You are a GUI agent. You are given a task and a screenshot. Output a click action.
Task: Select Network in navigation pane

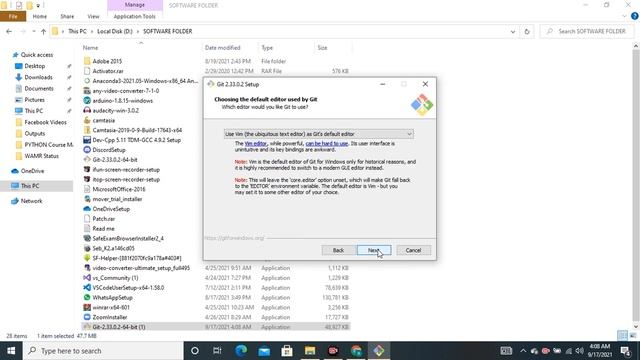click(31, 201)
